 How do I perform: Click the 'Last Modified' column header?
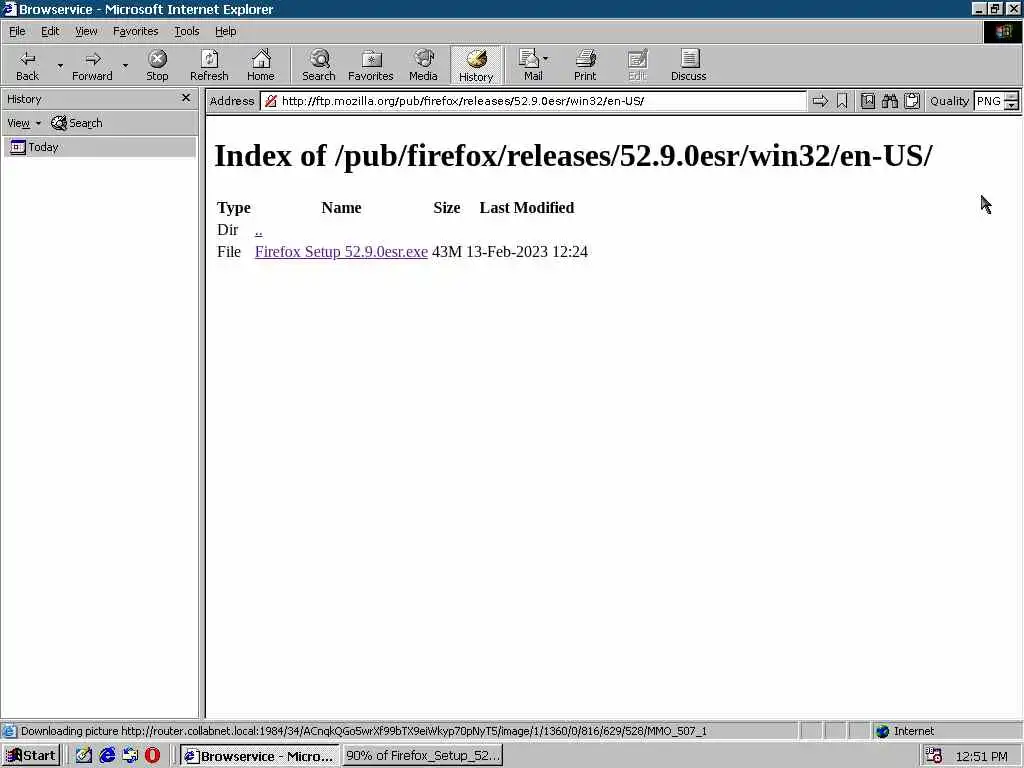(526, 208)
